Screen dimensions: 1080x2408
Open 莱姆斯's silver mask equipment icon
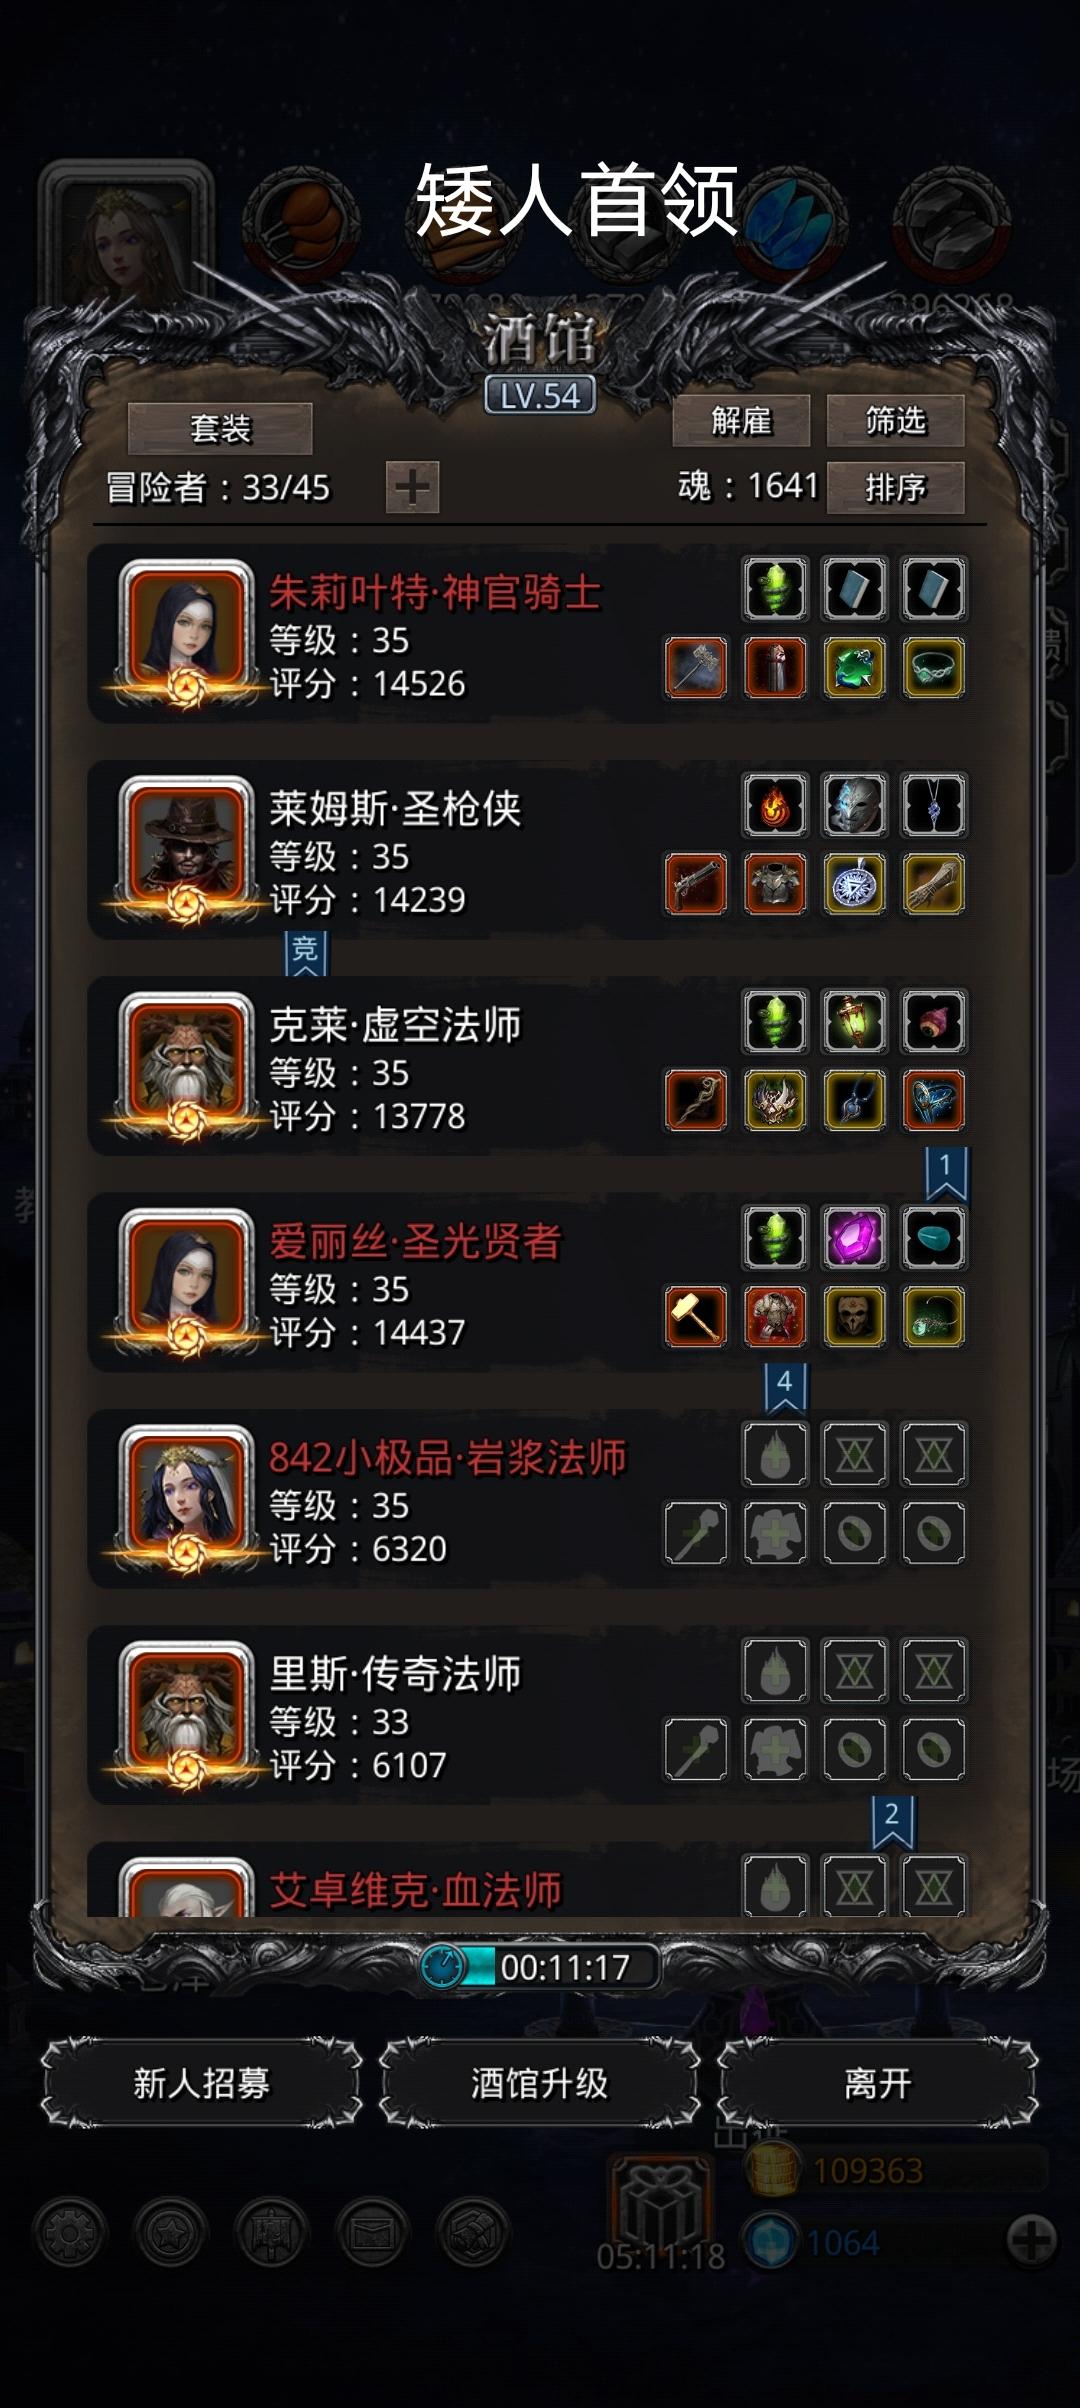click(x=854, y=804)
